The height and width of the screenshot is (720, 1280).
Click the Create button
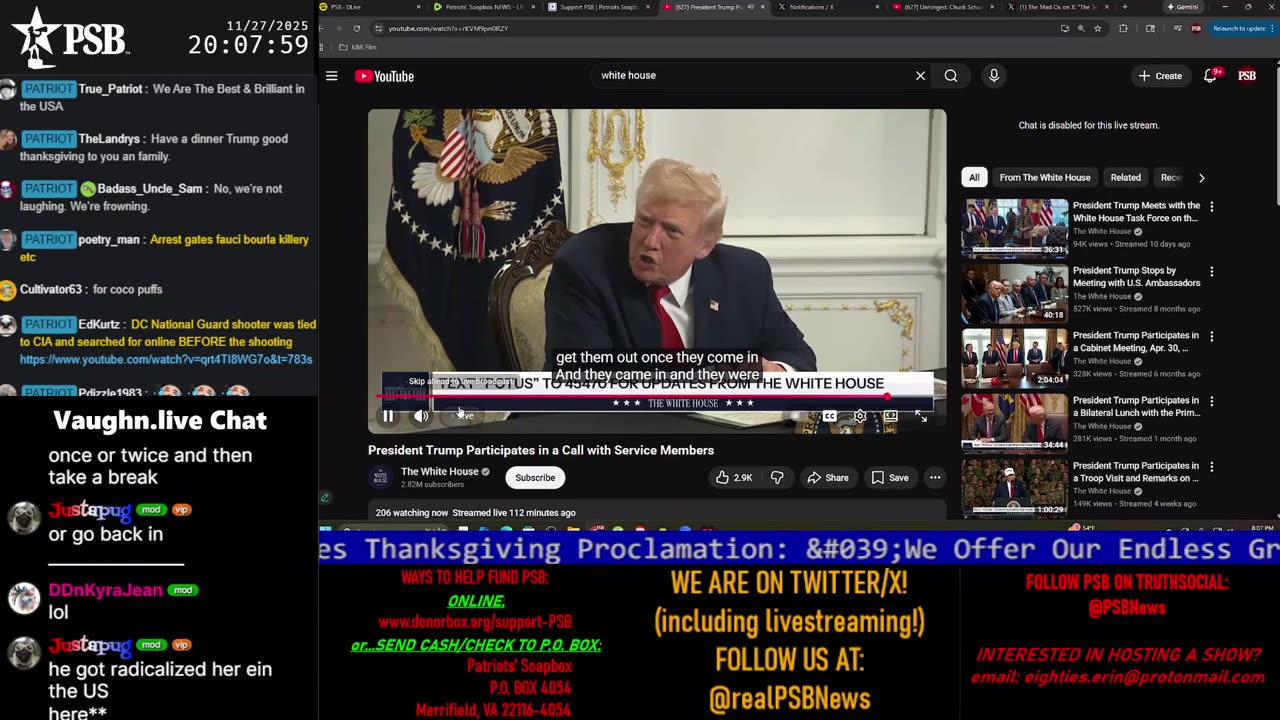[1160, 76]
